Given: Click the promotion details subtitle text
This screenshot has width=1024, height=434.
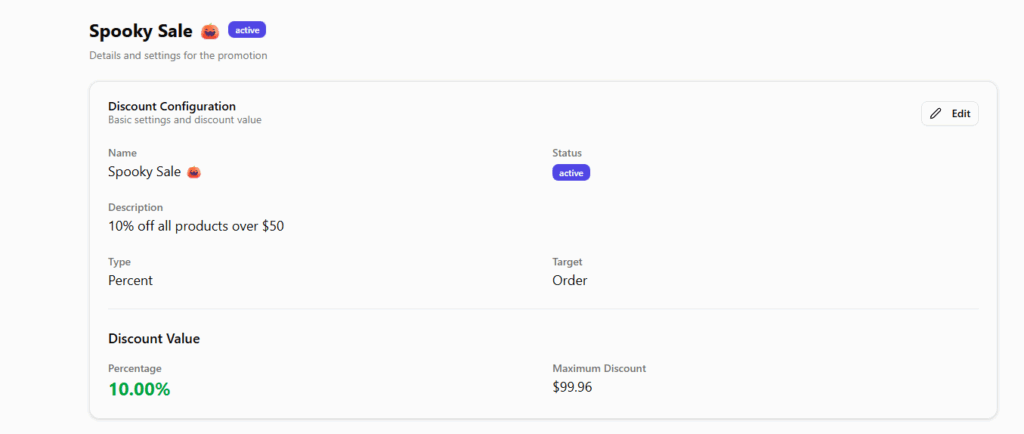Looking at the screenshot, I should (178, 56).
